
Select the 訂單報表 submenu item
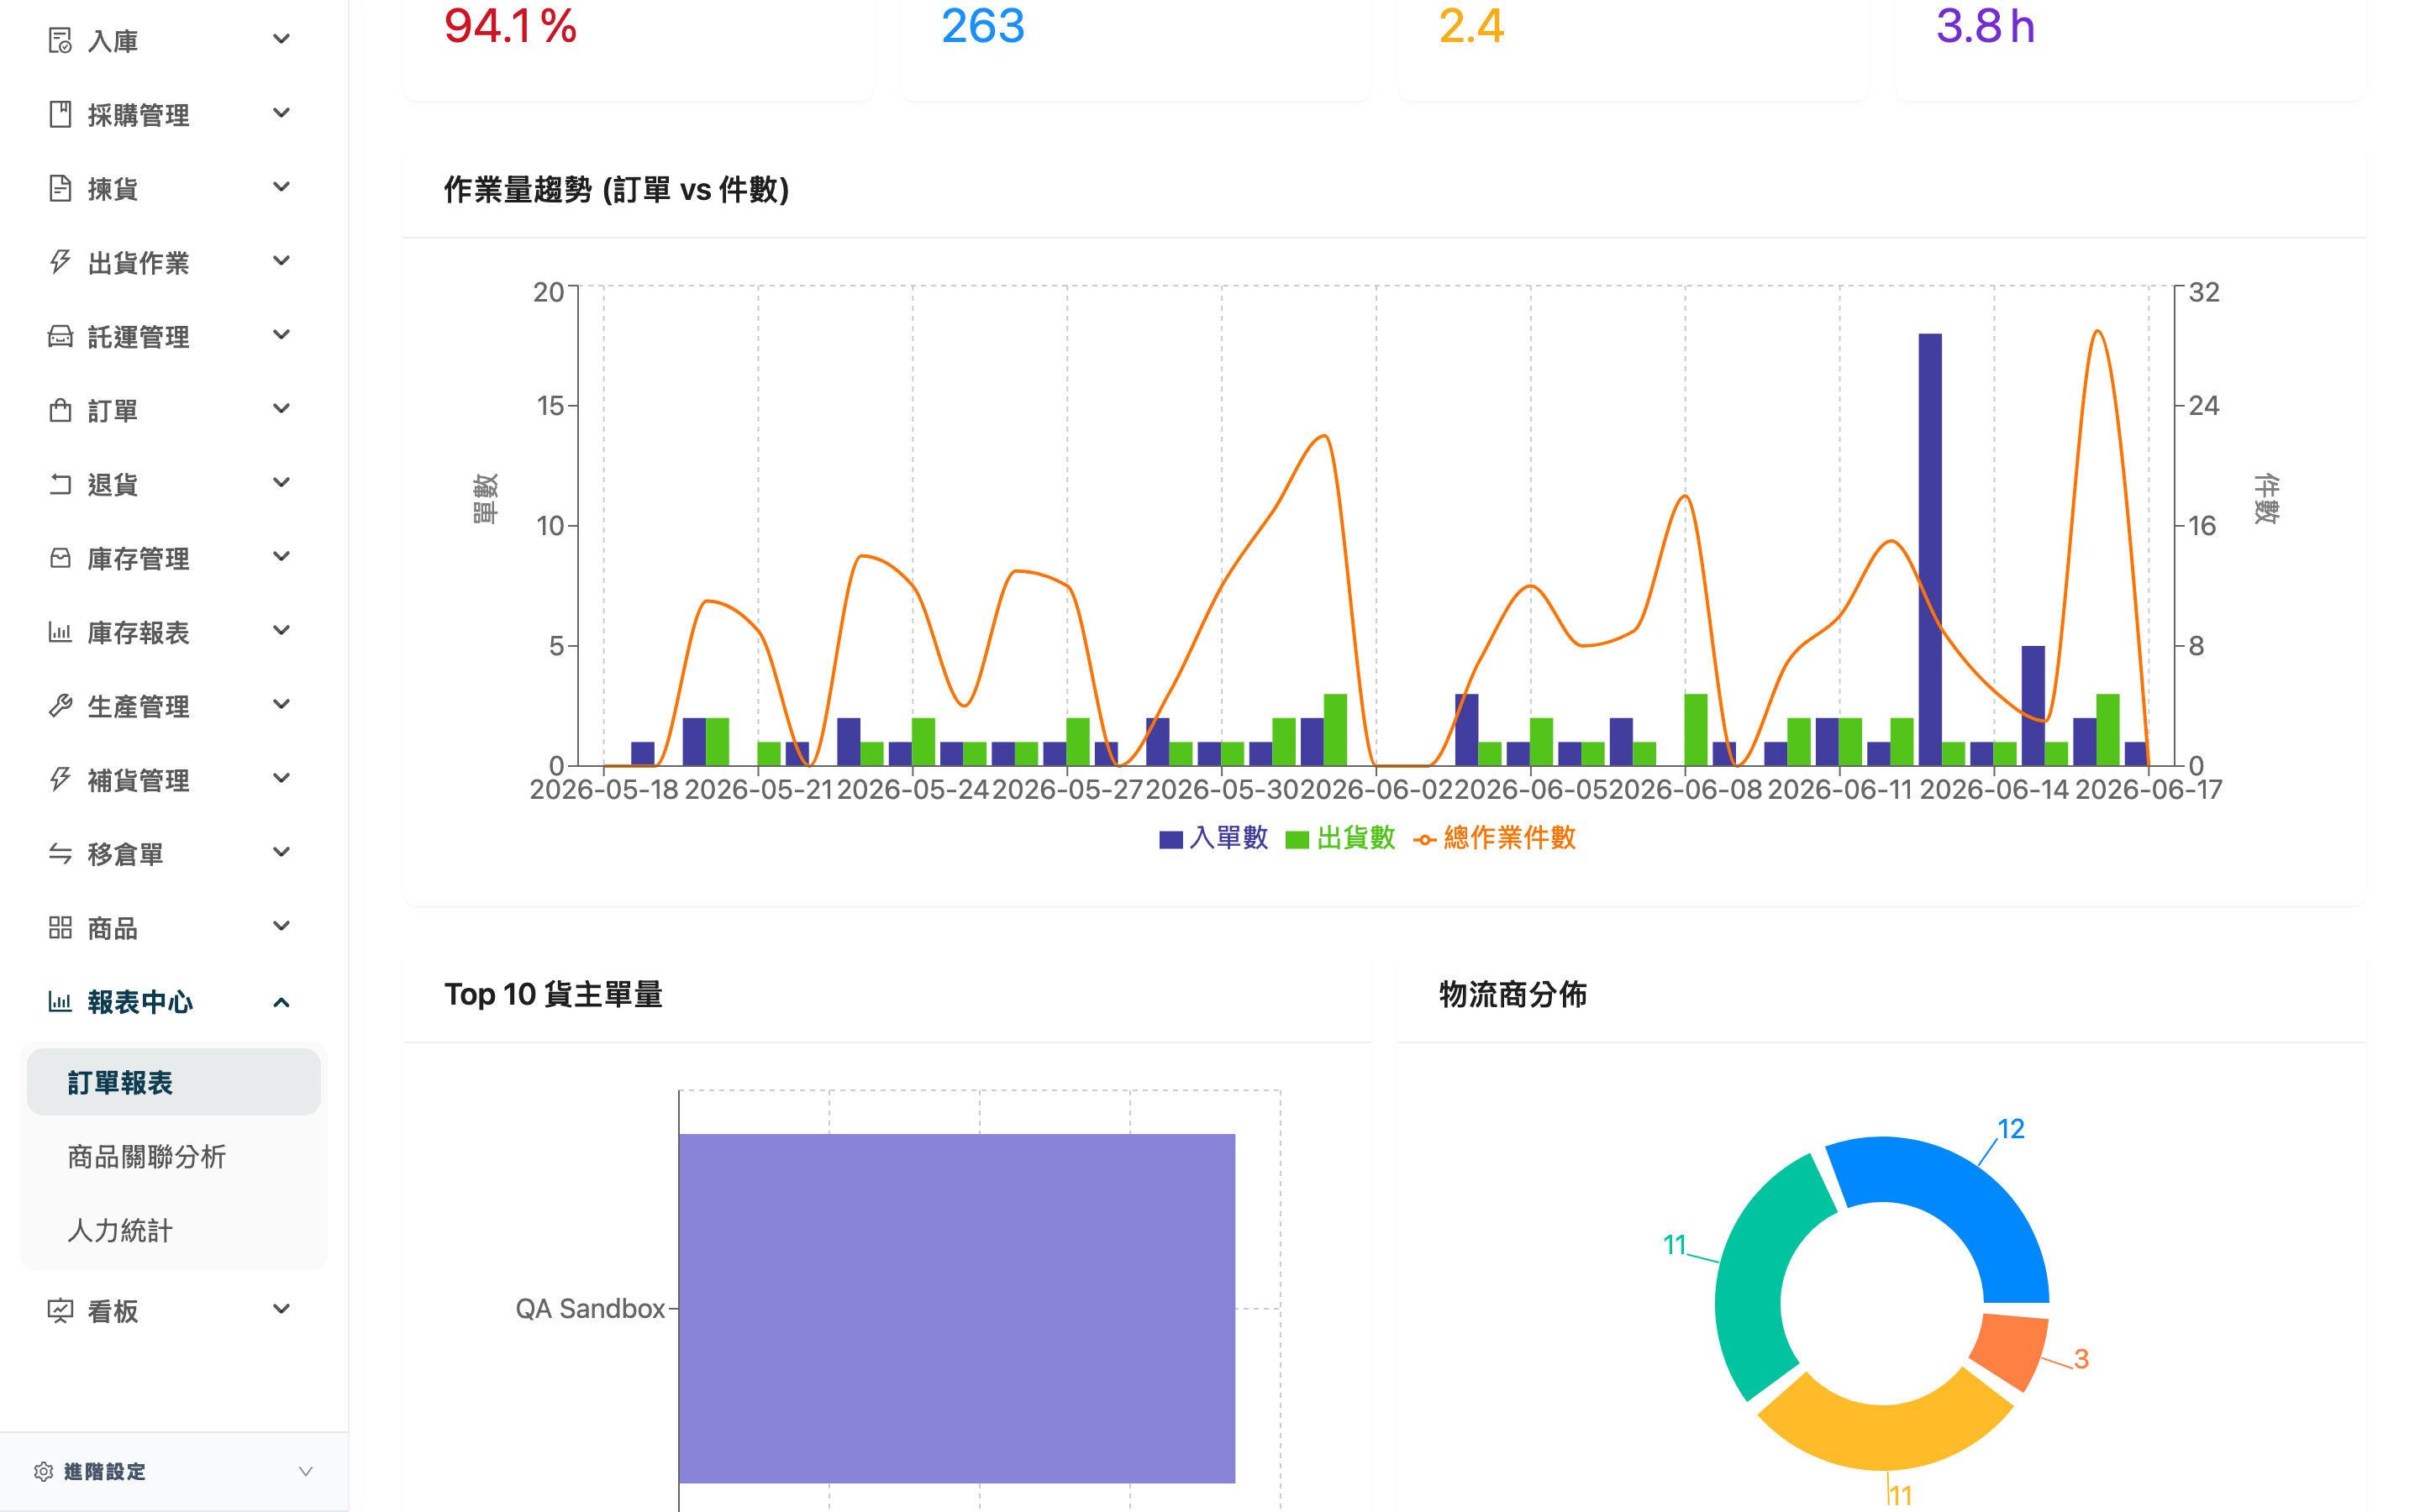[x=174, y=1082]
